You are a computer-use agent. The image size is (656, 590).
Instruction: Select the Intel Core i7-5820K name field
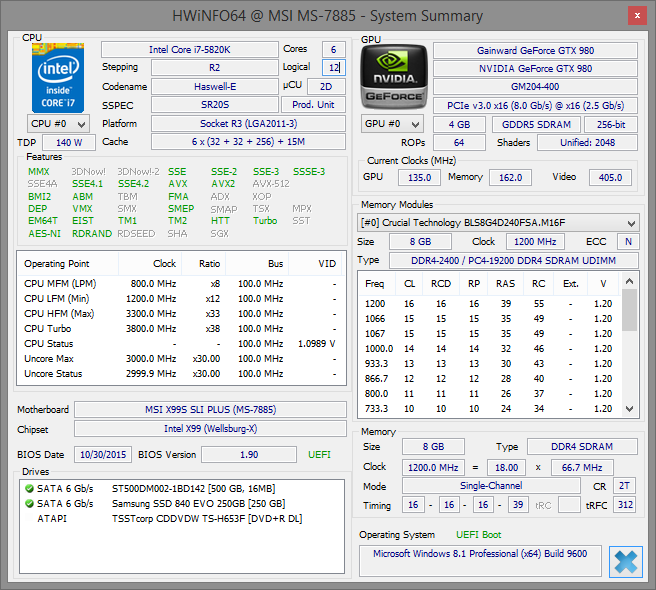point(190,49)
